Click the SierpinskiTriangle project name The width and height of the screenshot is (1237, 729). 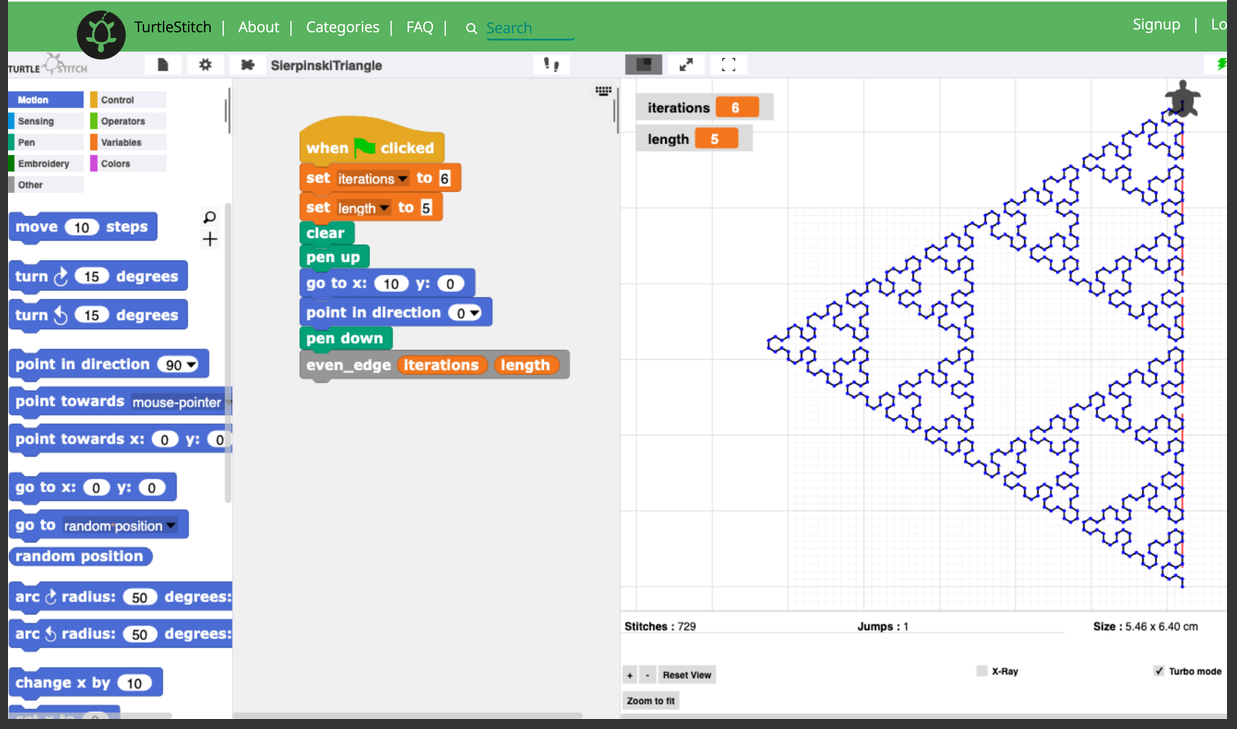pos(326,65)
